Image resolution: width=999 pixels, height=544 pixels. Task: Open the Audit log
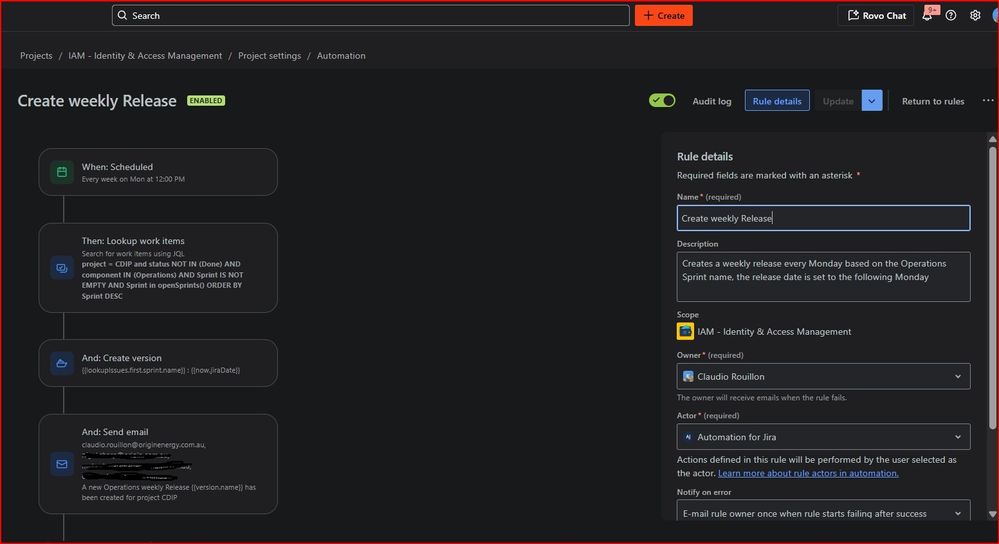click(712, 101)
